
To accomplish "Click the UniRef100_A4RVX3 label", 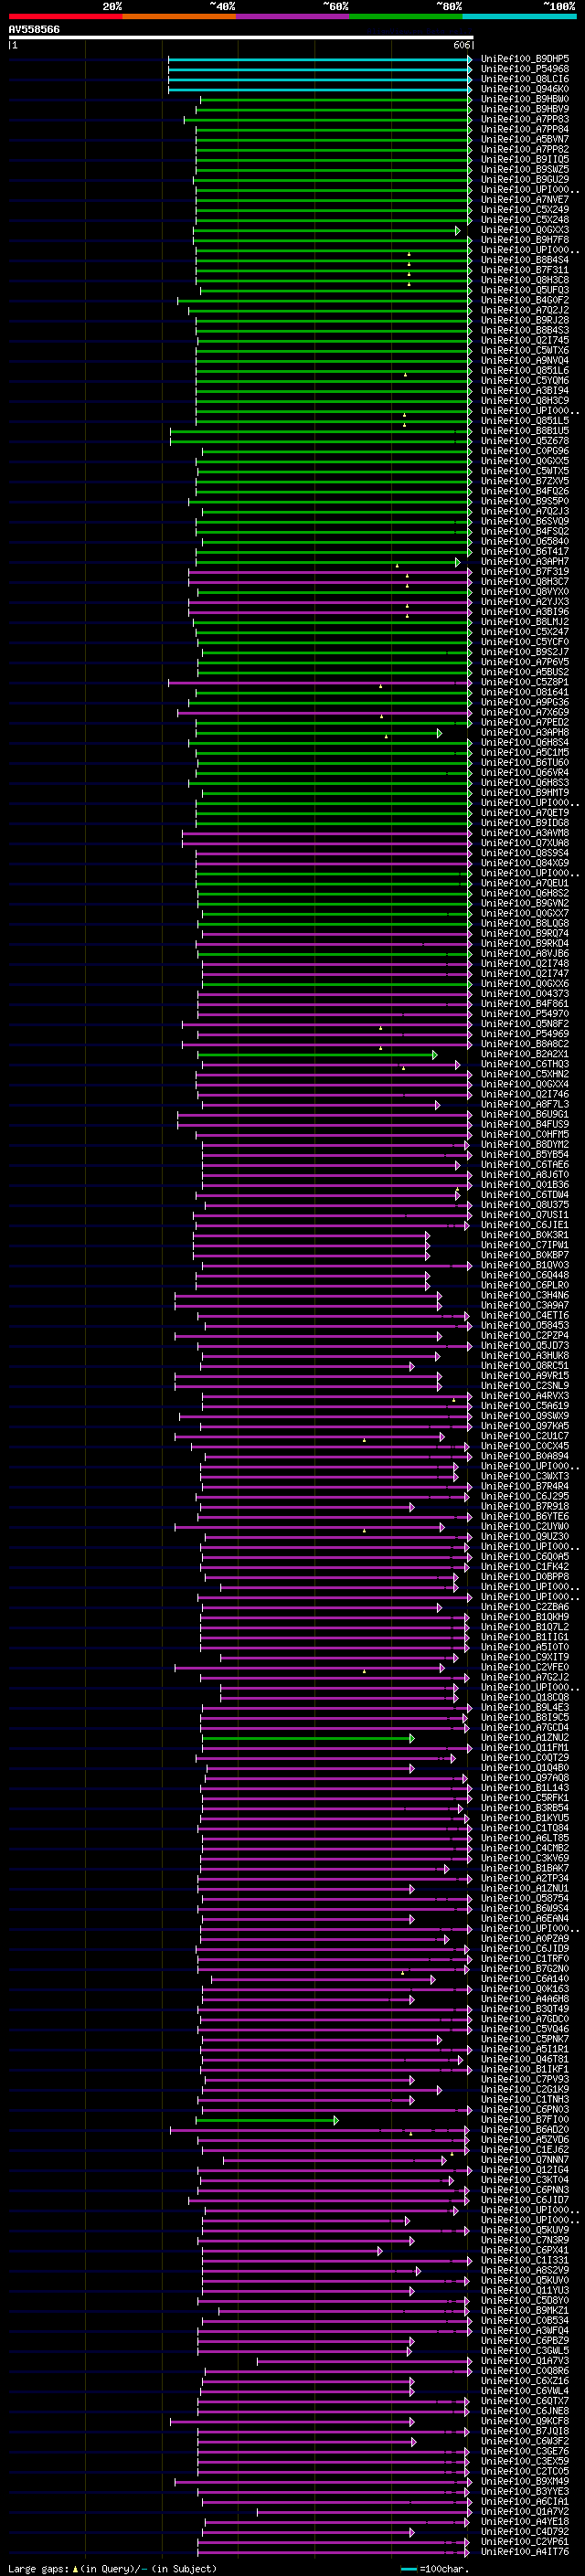I will [525, 1395].
